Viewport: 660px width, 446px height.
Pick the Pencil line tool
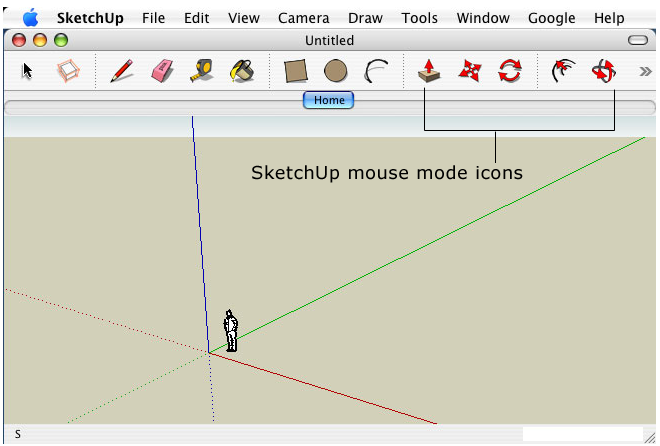(122, 71)
